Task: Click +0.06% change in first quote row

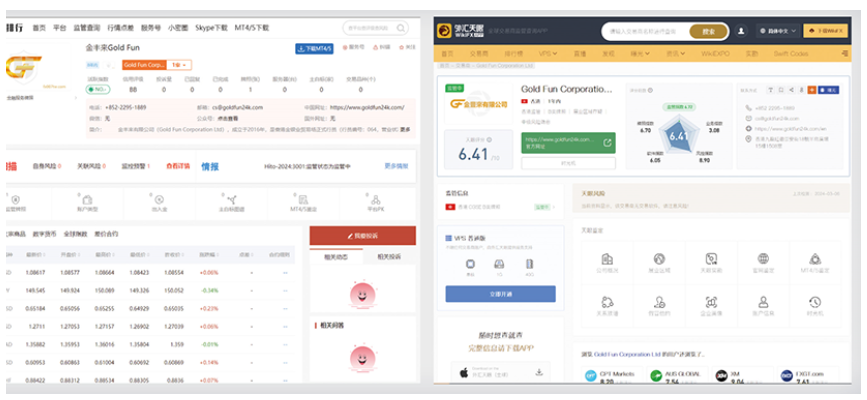Action: point(208,273)
